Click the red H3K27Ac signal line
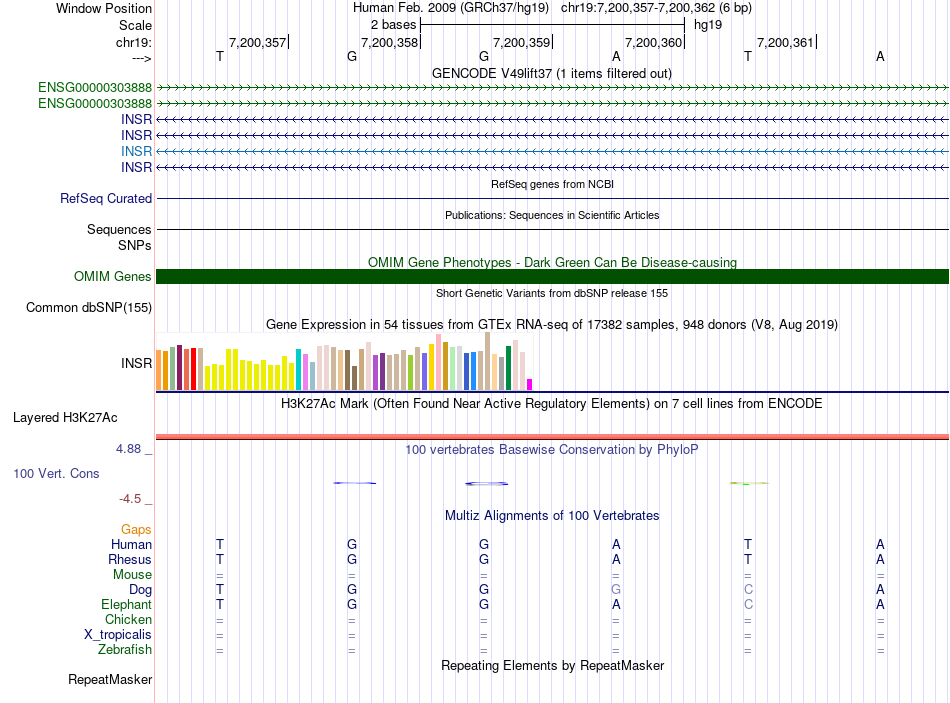This screenshot has width=950, height=703. coord(552,436)
